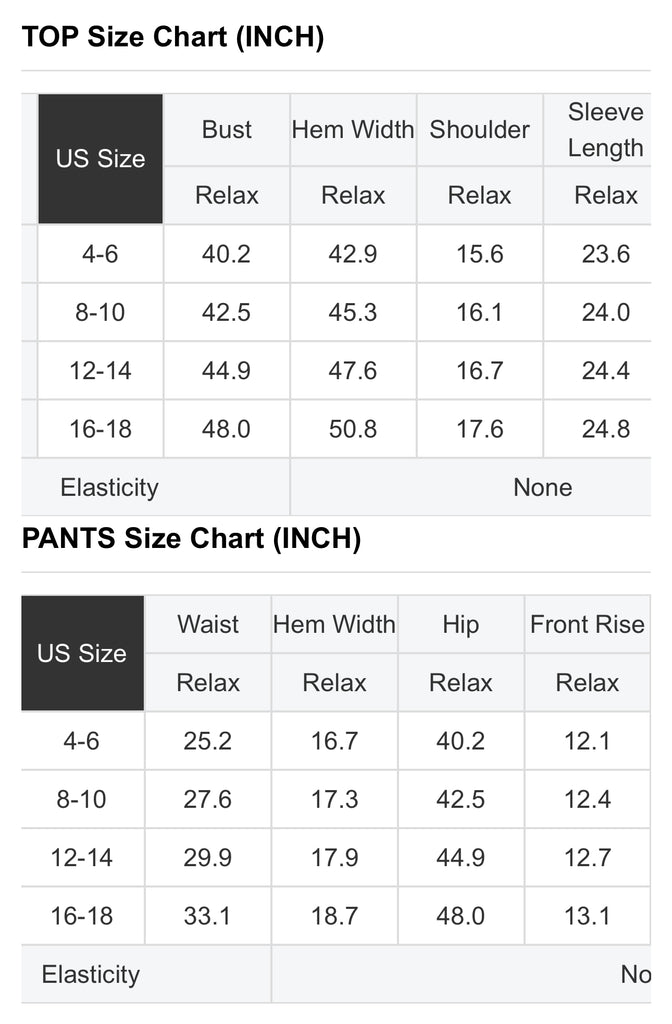Select the Bust column header
The height and width of the screenshot is (1024, 672).
(227, 130)
